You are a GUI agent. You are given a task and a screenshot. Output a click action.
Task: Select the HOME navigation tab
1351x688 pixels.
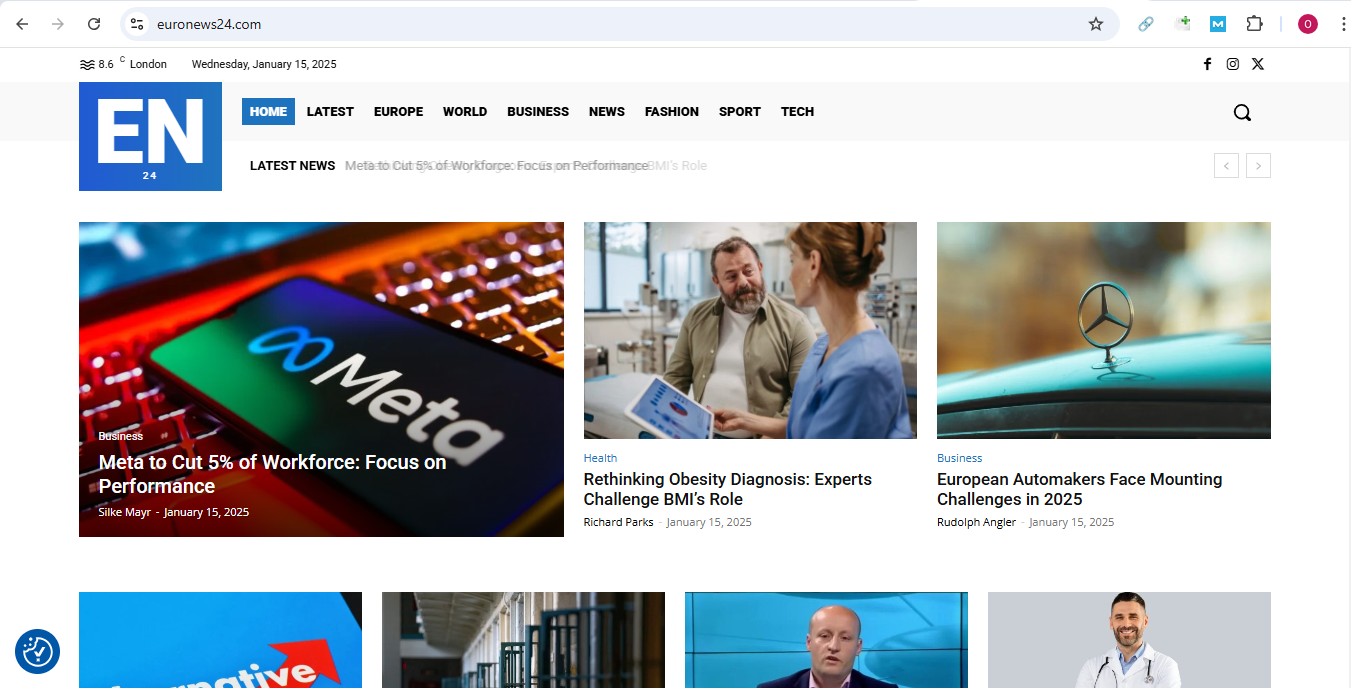pos(268,112)
